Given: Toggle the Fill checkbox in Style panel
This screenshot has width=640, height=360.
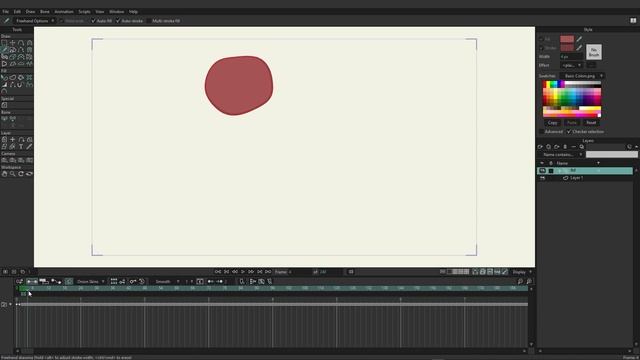Looking at the screenshot, I should coord(541,39).
